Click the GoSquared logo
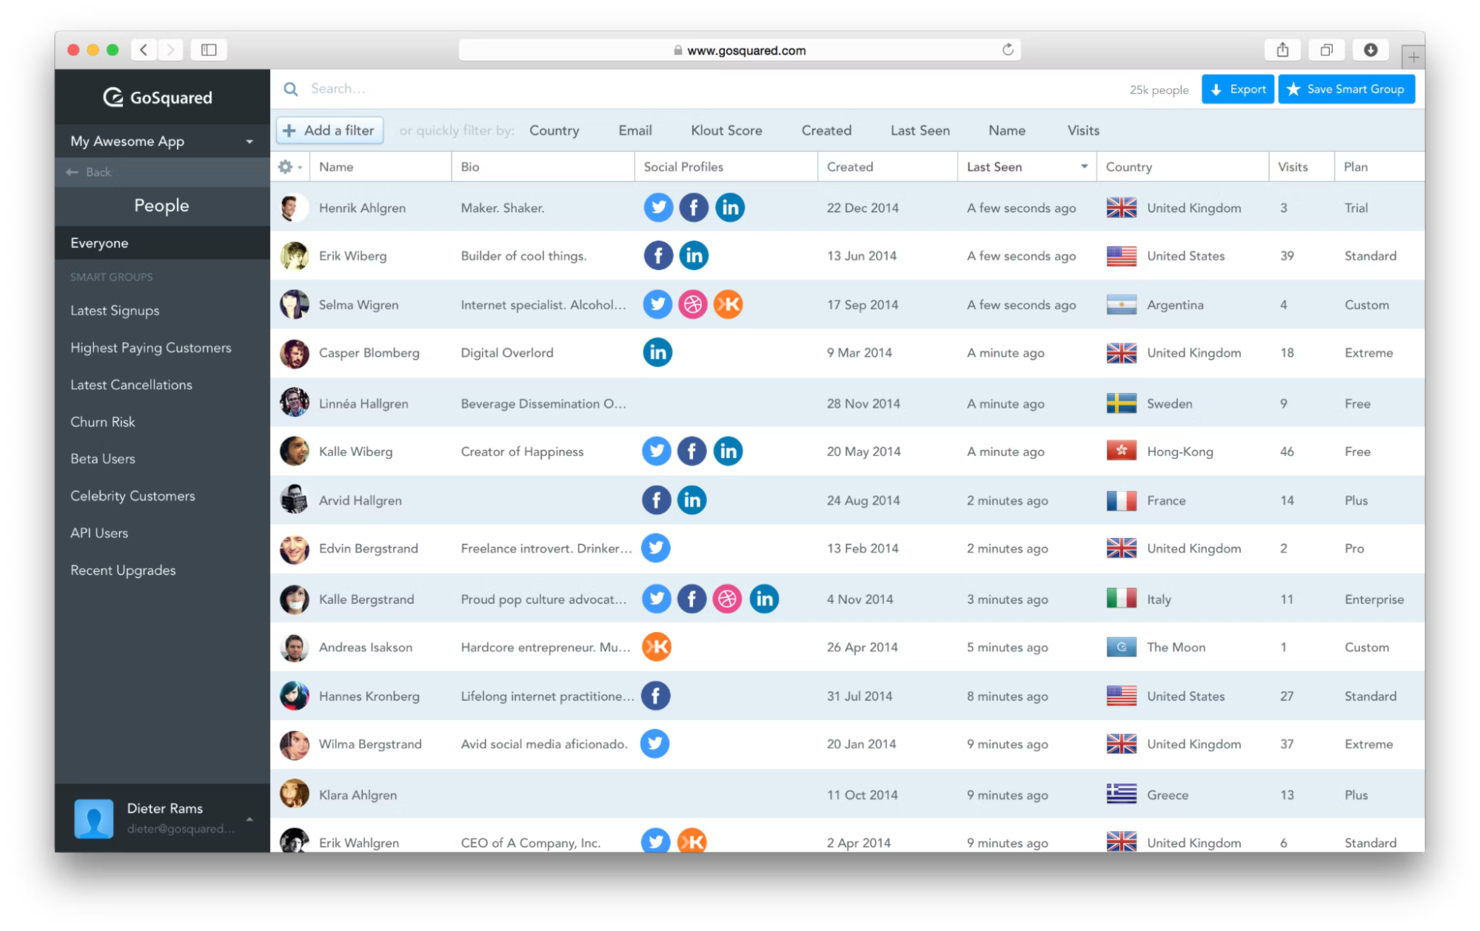This screenshot has width=1480, height=931. [160, 97]
